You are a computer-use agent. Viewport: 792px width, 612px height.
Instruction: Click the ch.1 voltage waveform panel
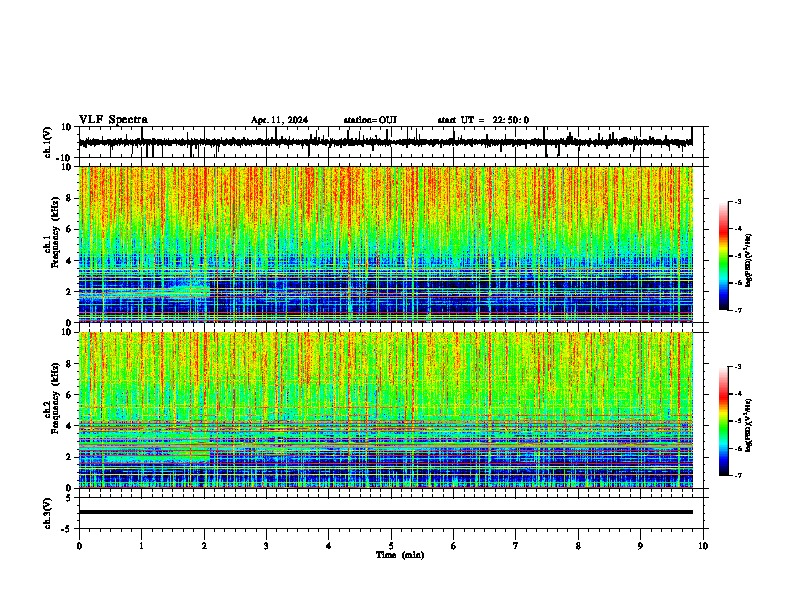click(393, 142)
